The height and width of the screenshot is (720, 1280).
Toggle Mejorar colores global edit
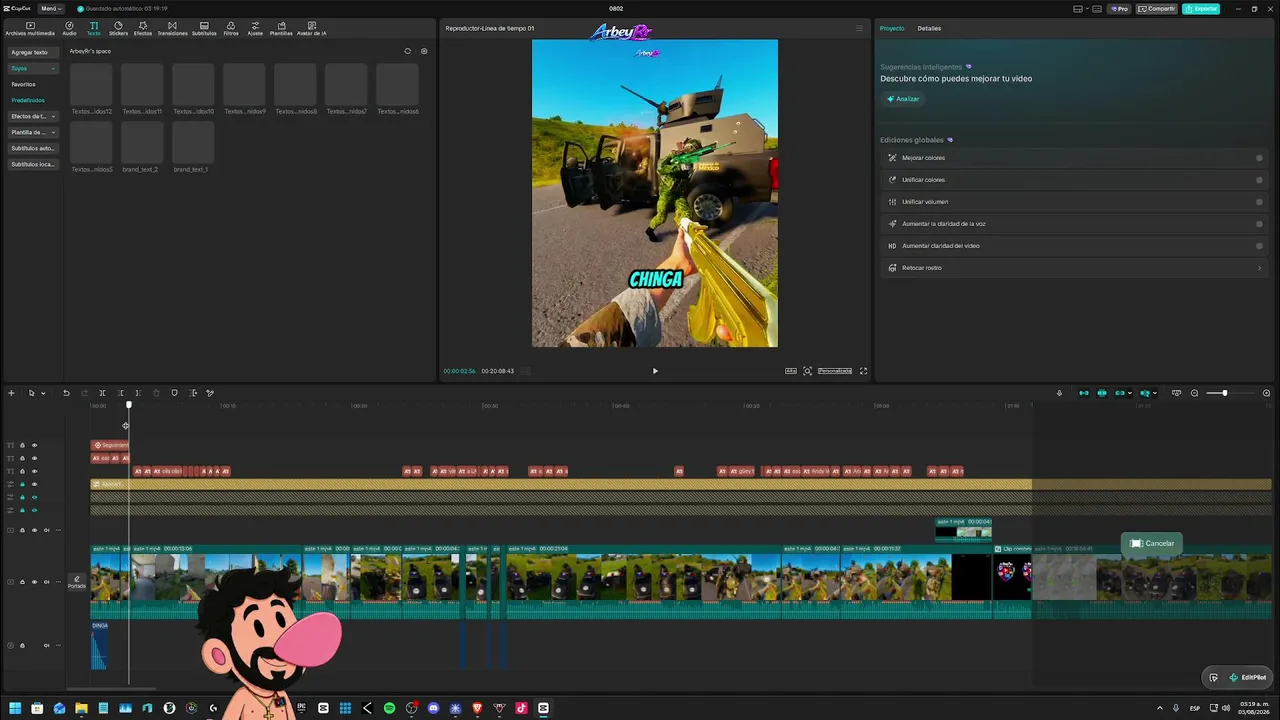pos(1259,158)
